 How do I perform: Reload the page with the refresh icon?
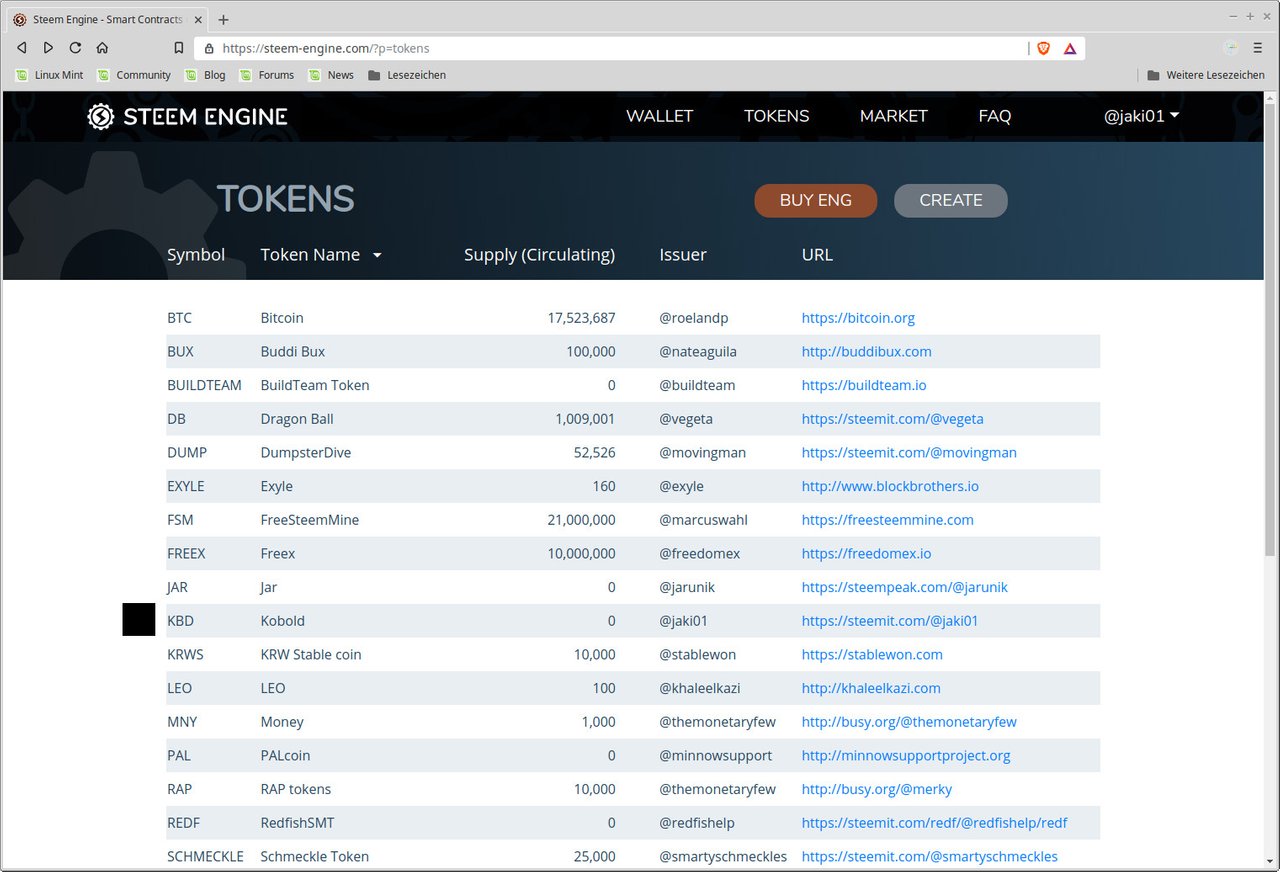click(x=75, y=48)
